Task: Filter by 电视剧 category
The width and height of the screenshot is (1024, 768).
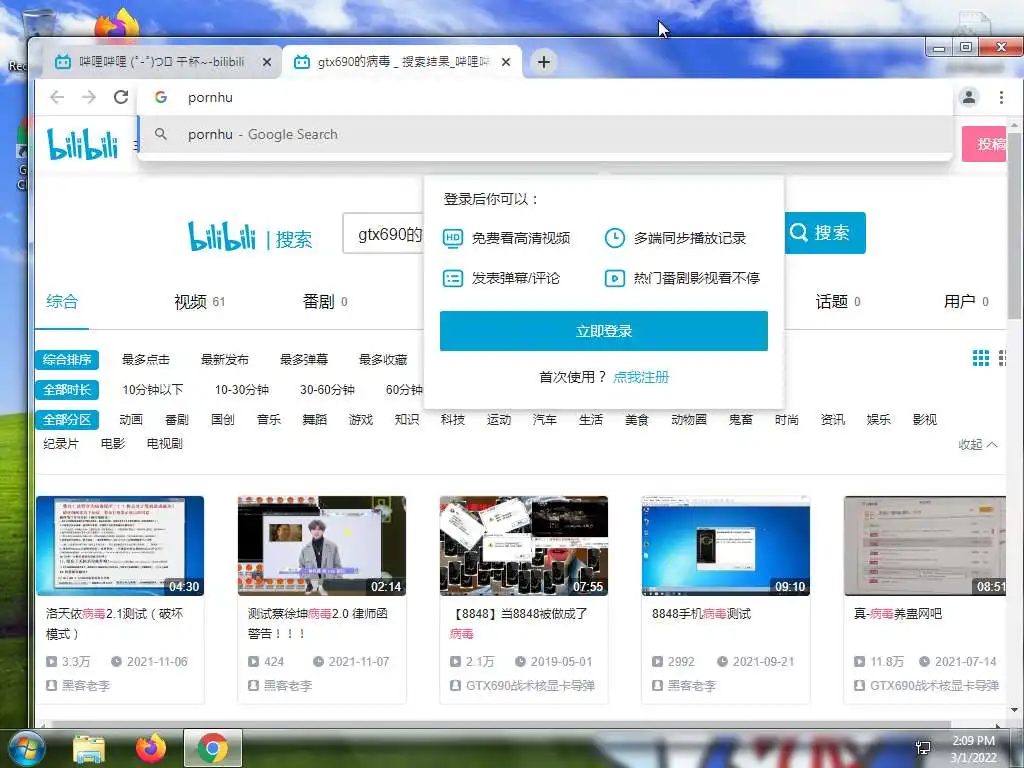Action: pyautogui.click(x=165, y=444)
